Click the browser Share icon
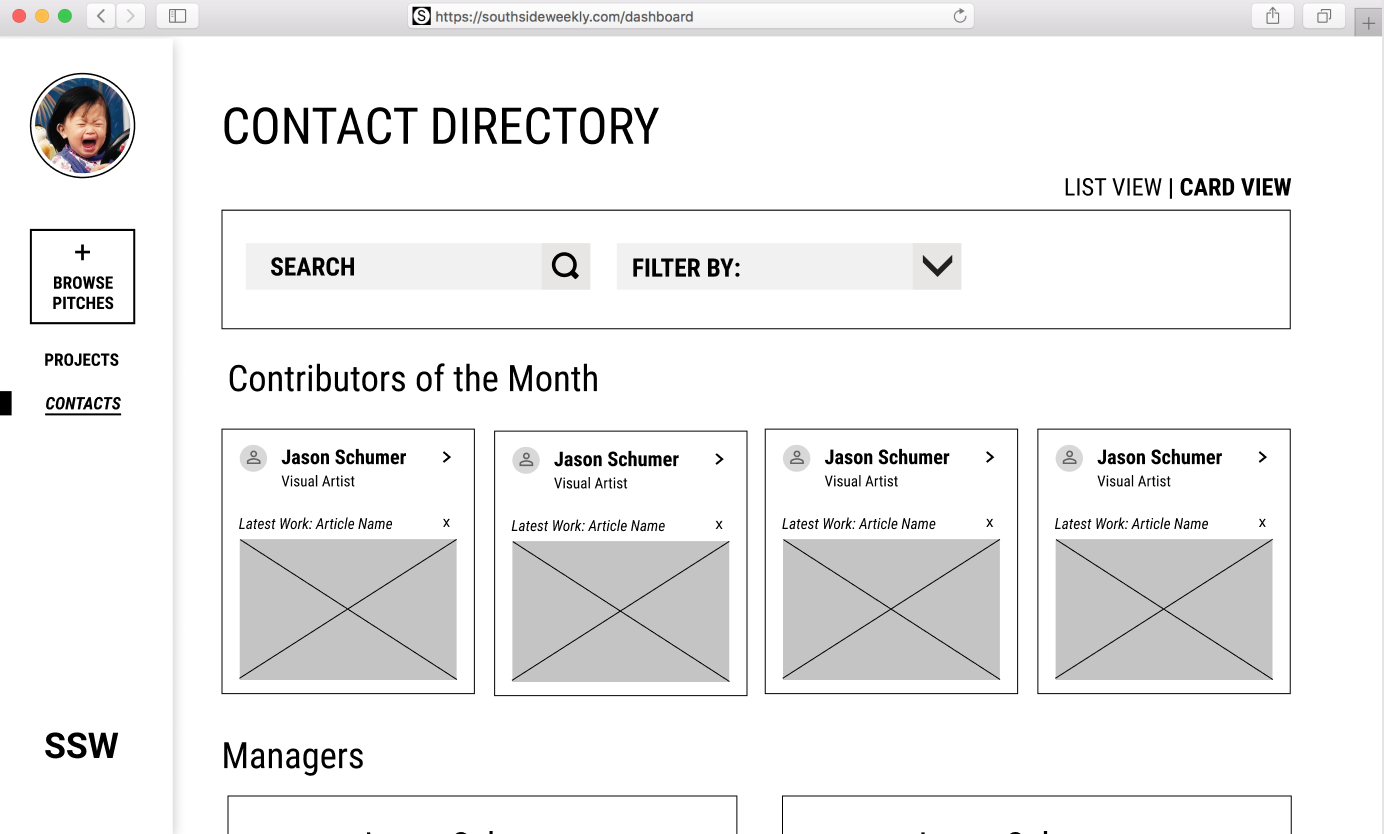The image size is (1384, 834). click(1273, 16)
